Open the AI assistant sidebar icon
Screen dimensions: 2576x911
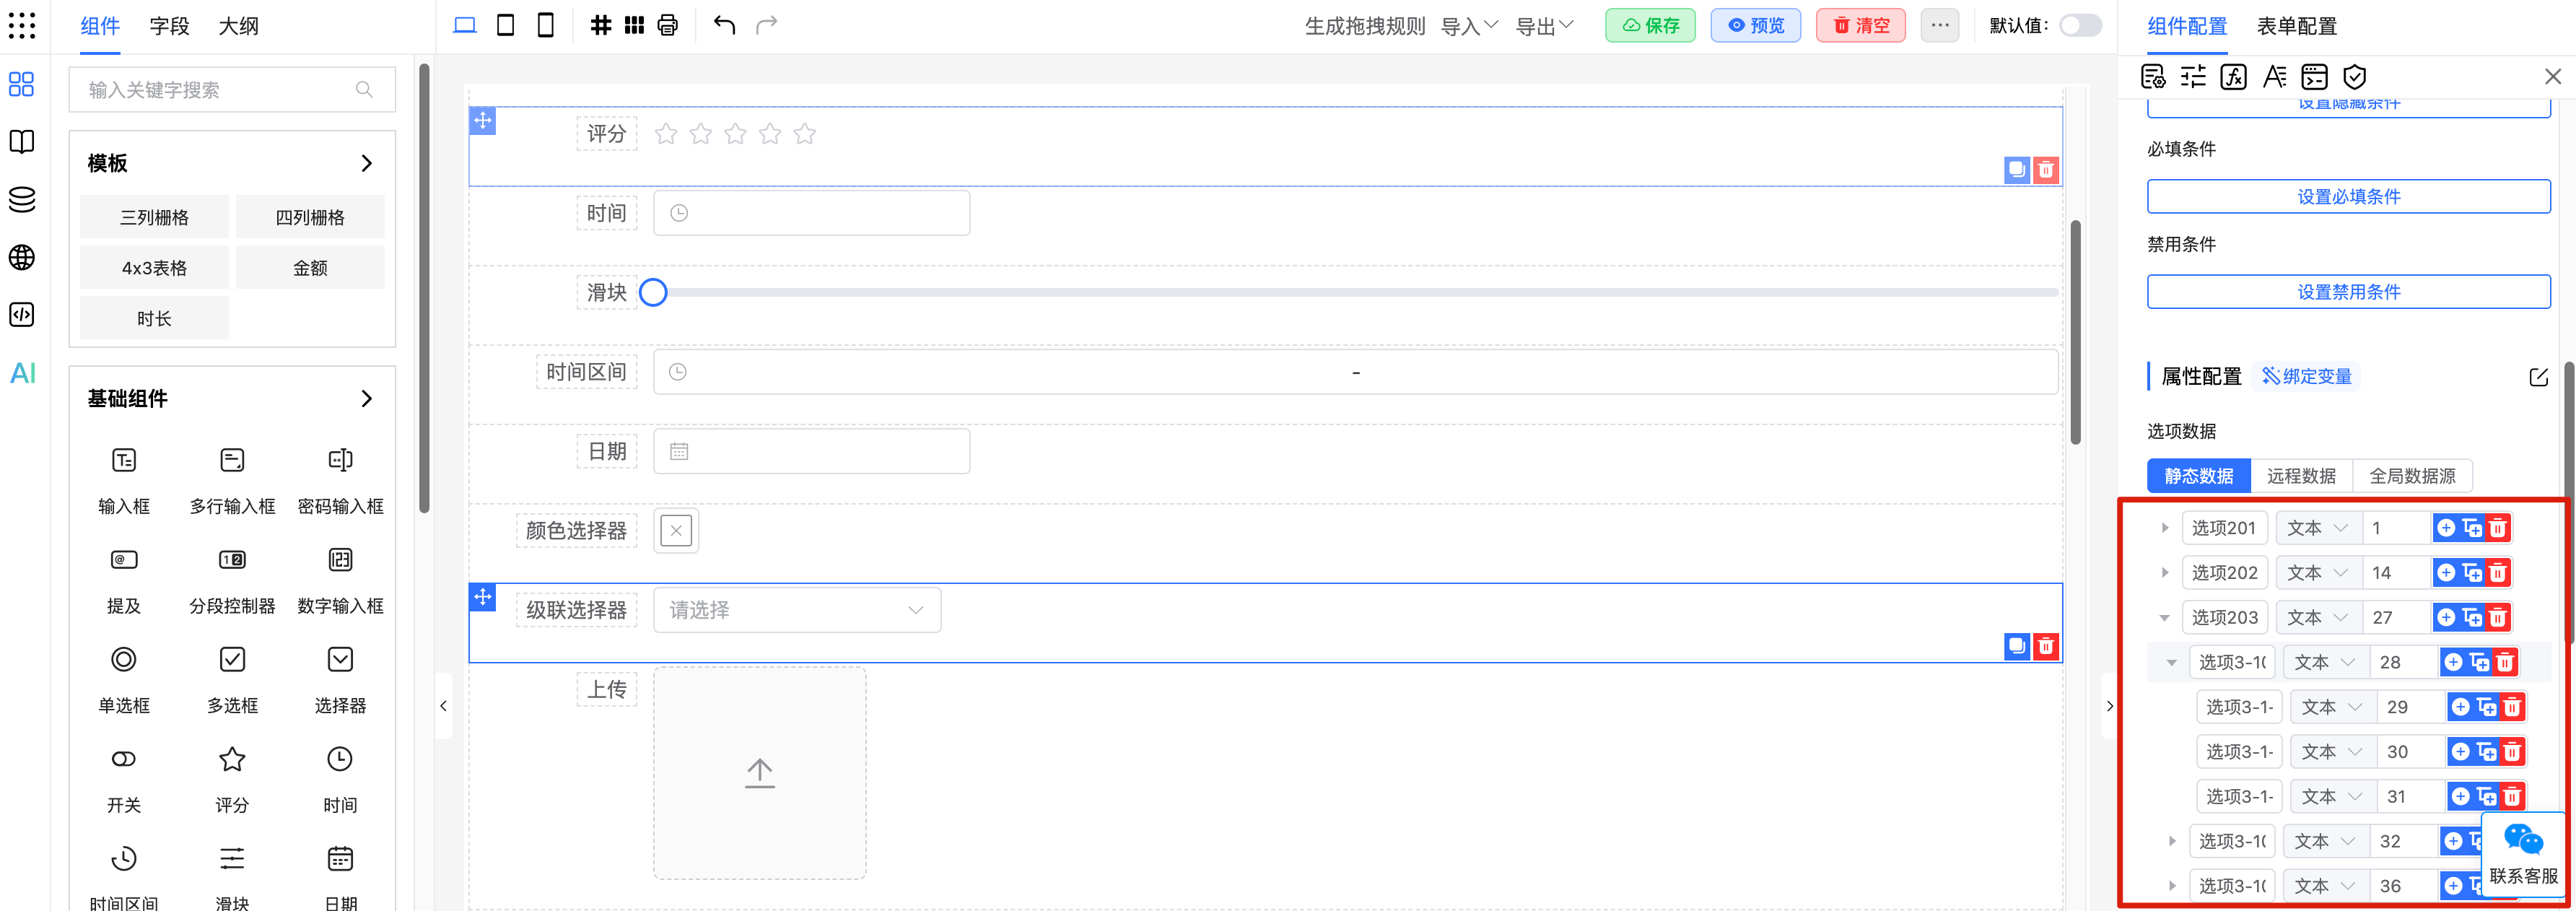pyautogui.click(x=22, y=373)
